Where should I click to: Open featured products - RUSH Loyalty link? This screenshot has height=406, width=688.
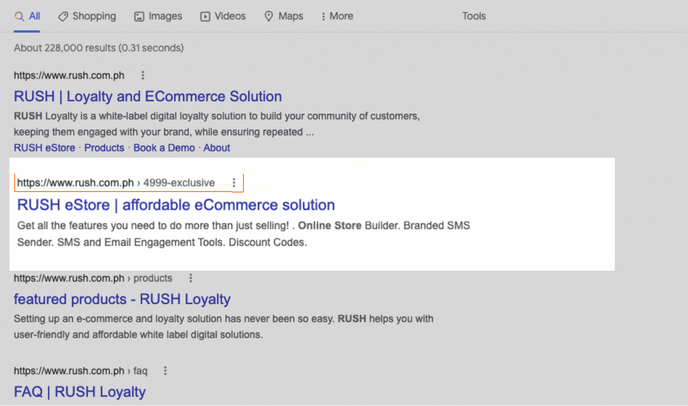coord(122,299)
